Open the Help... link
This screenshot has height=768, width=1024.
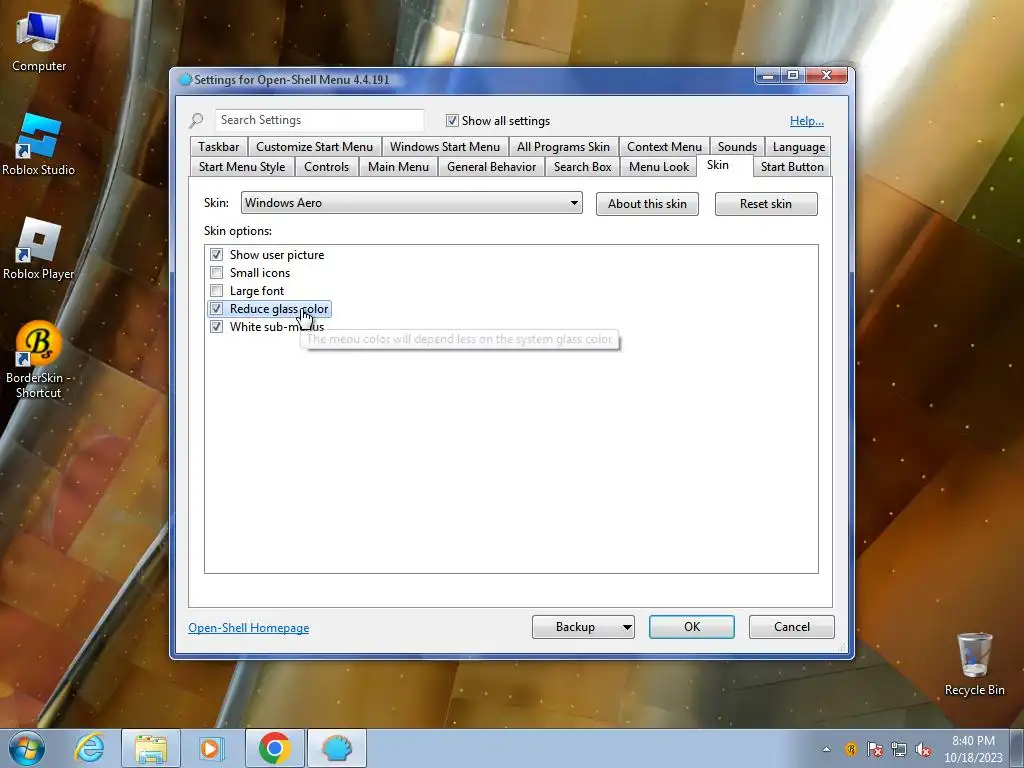(x=807, y=121)
